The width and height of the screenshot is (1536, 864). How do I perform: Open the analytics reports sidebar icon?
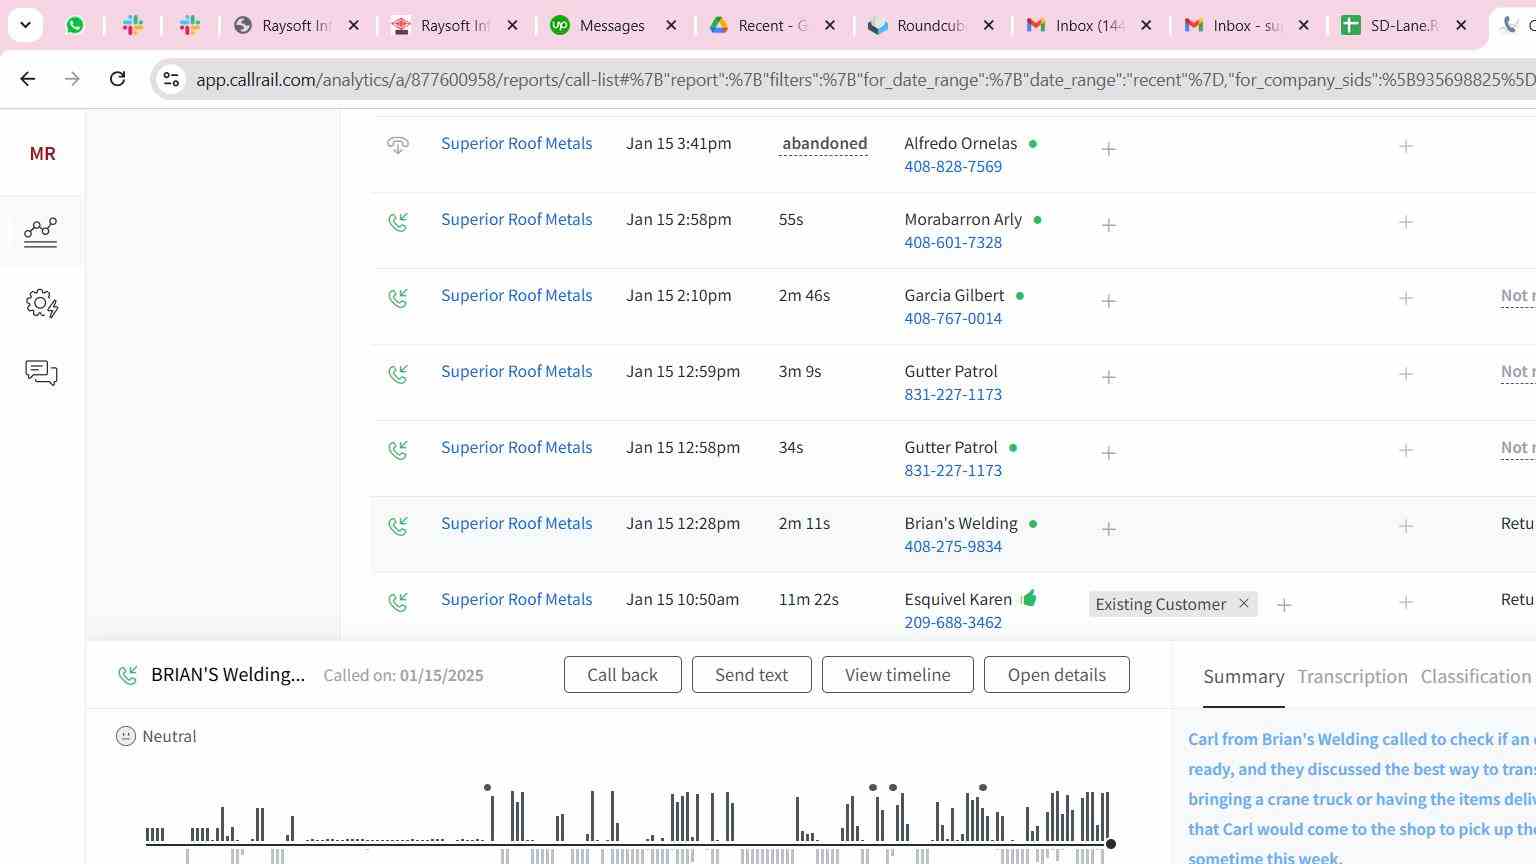point(41,232)
